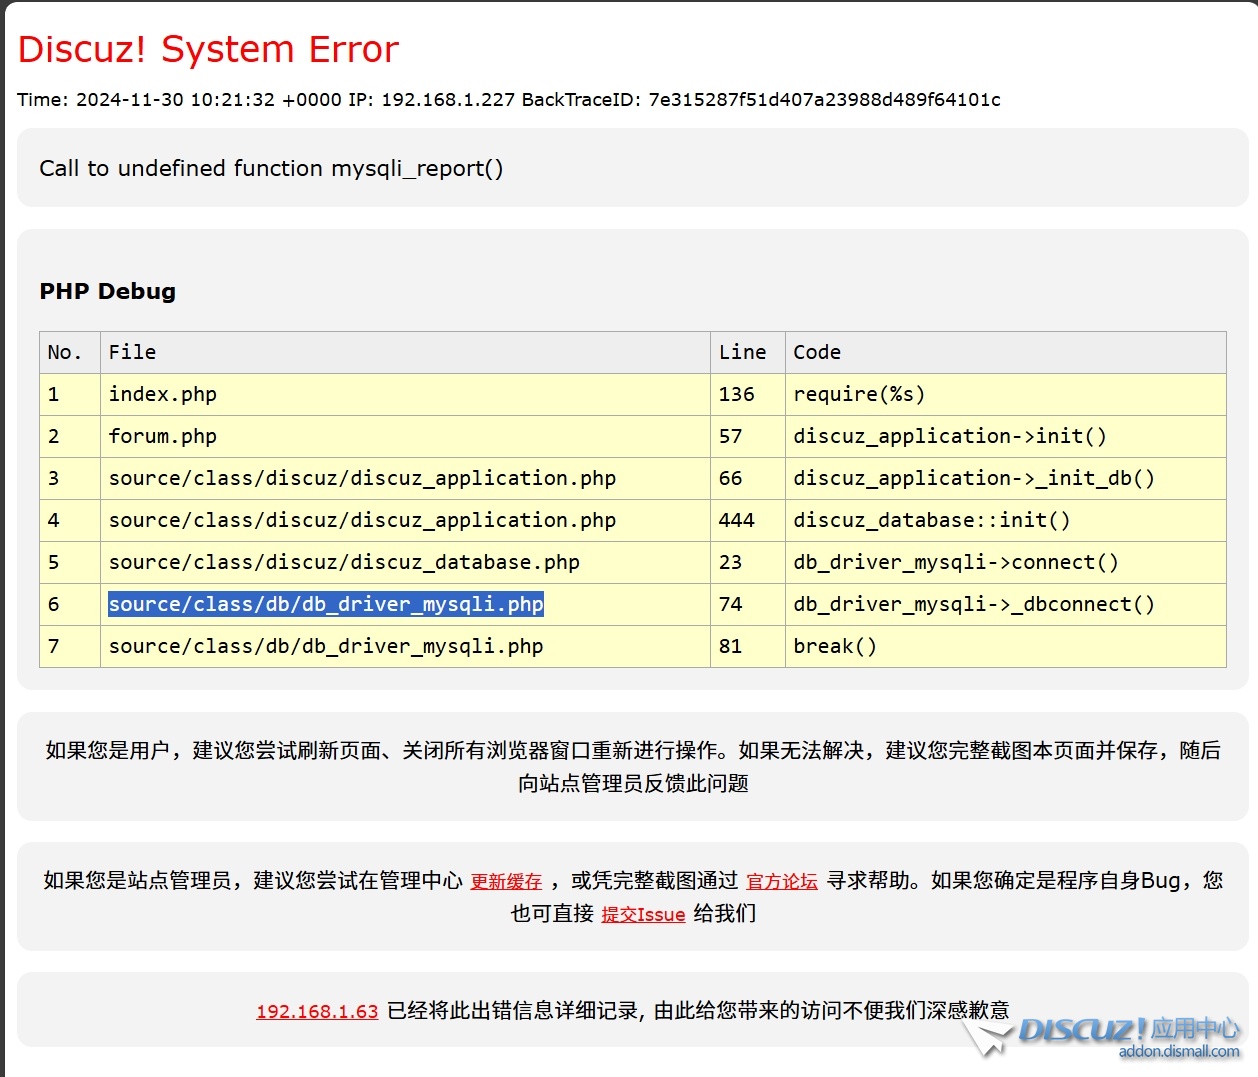Click the File column header
This screenshot has width=1258, height=1077.
(133, 352)
